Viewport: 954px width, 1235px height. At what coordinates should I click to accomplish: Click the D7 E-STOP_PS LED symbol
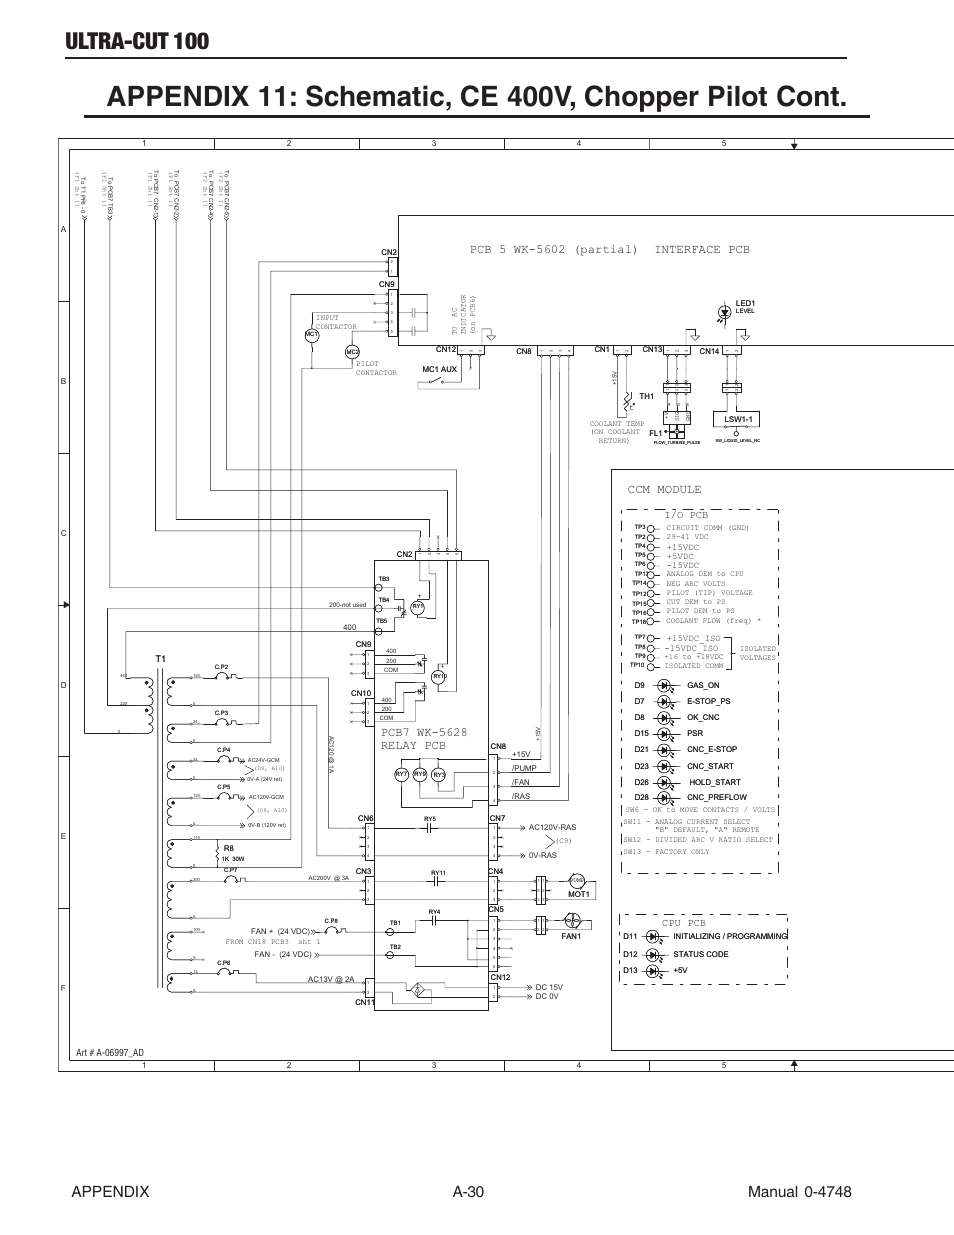point(666,701)
